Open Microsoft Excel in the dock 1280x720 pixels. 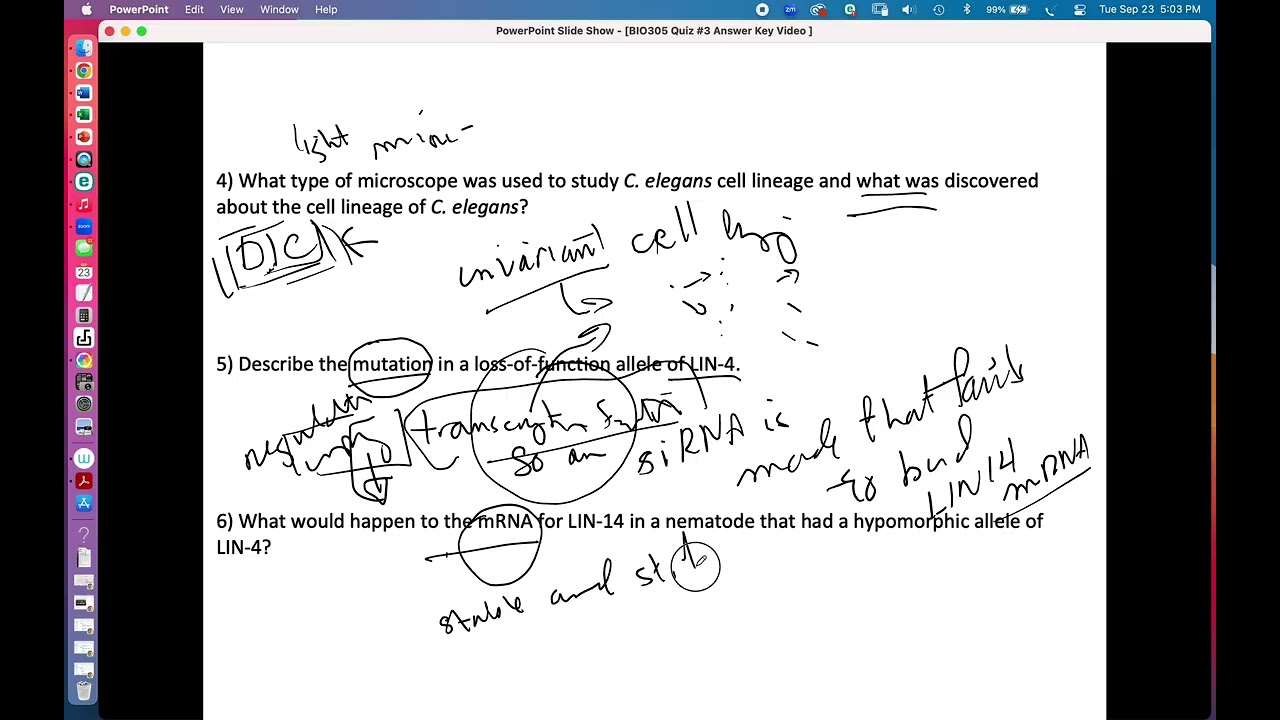coord(84,115)
